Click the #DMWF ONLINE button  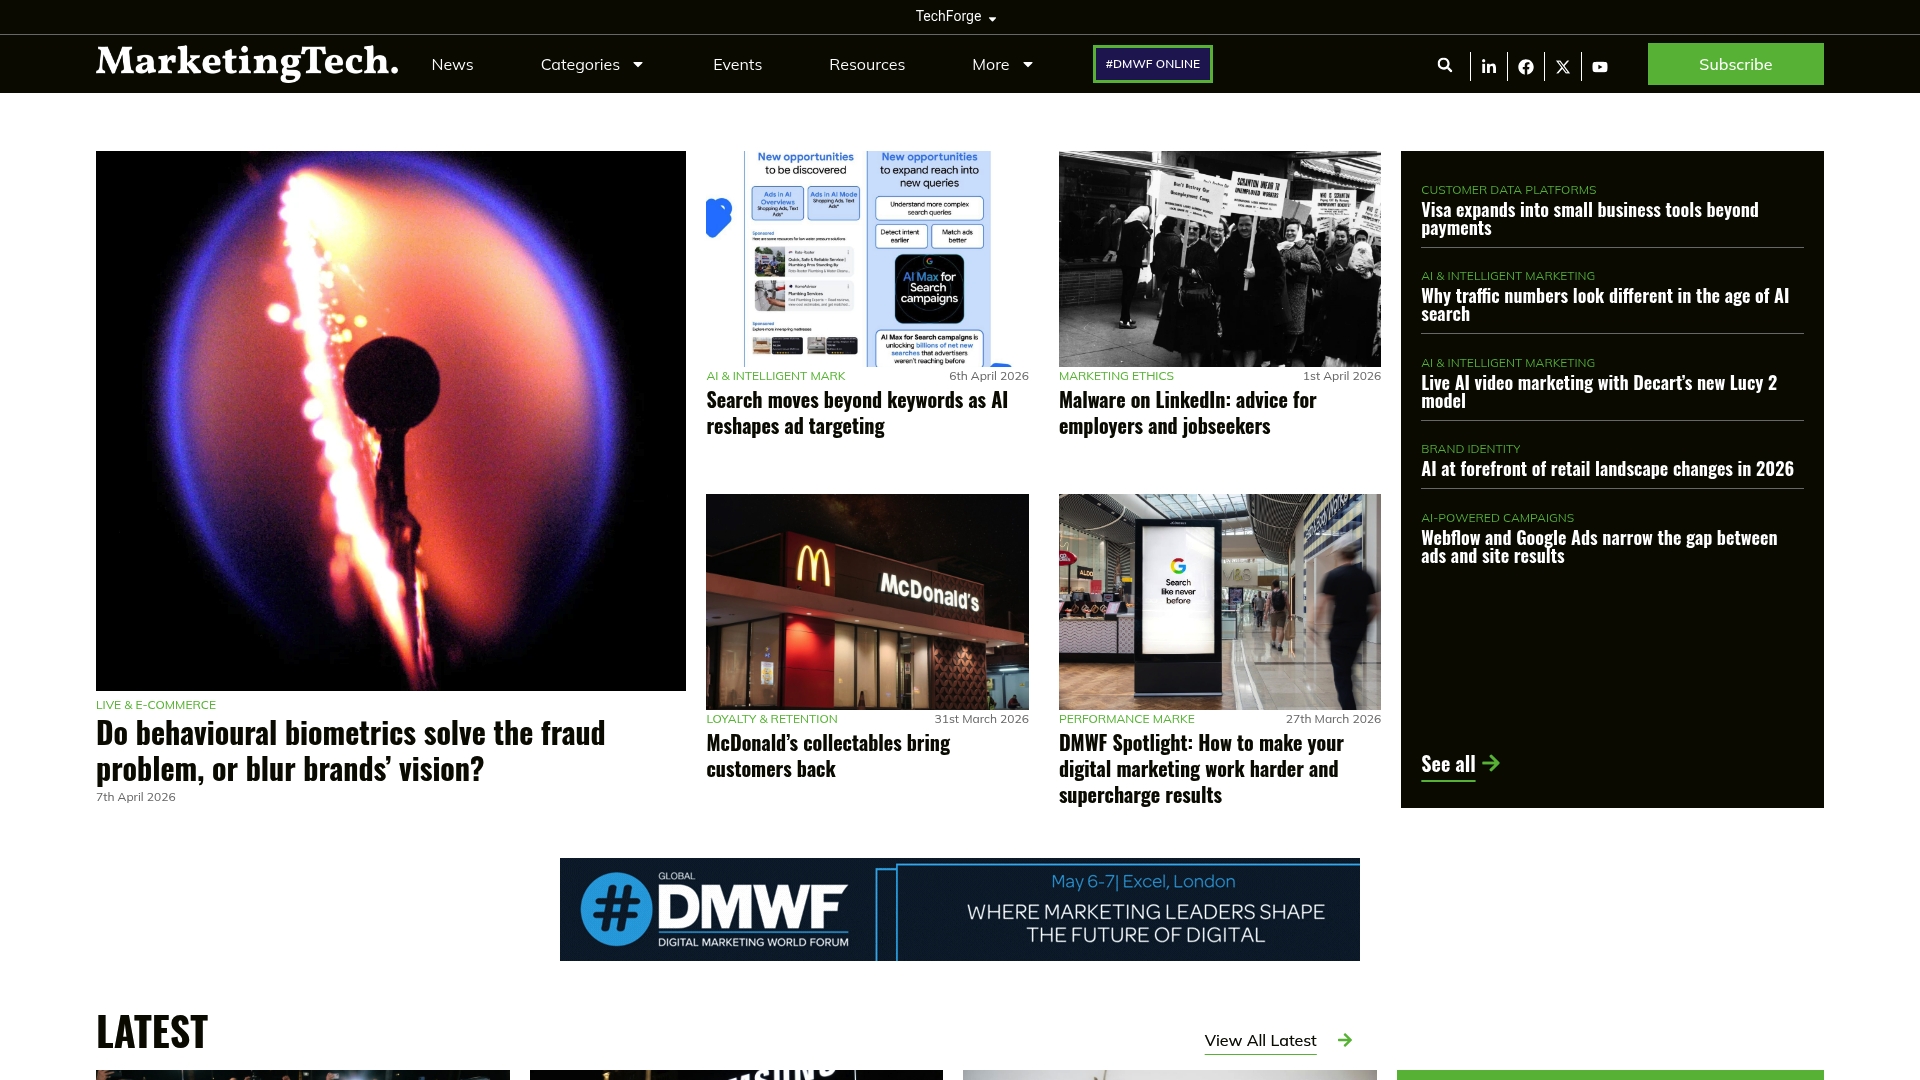(x=1152, y=64)
